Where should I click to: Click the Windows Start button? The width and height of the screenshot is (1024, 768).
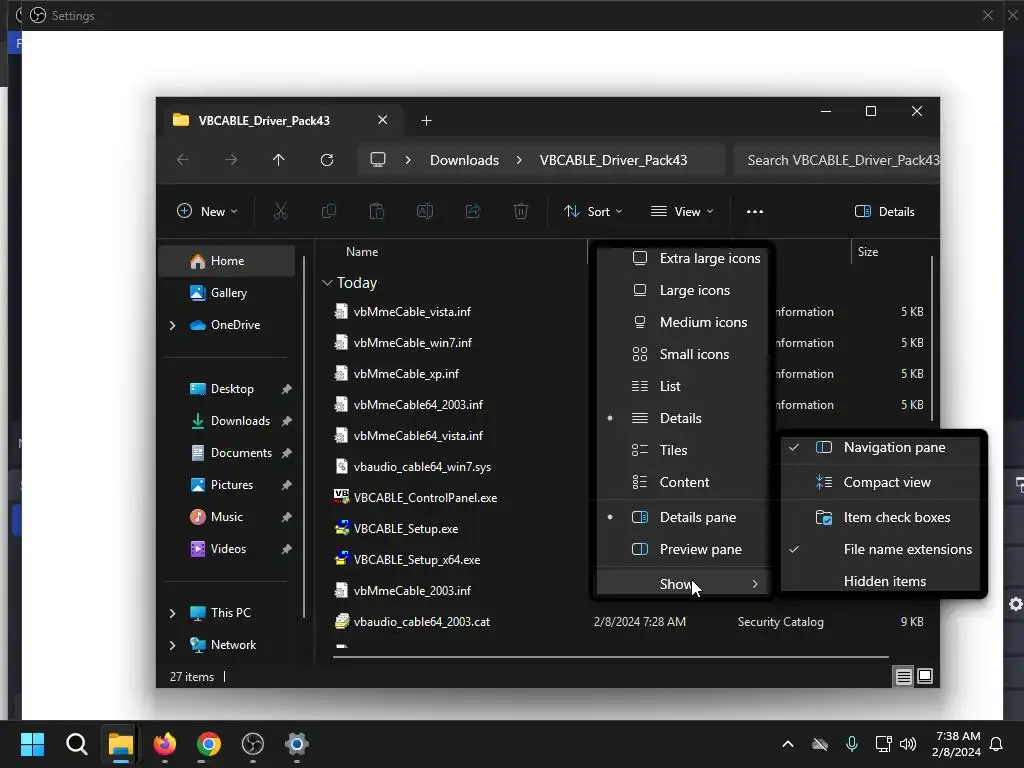tap(33, 744)
